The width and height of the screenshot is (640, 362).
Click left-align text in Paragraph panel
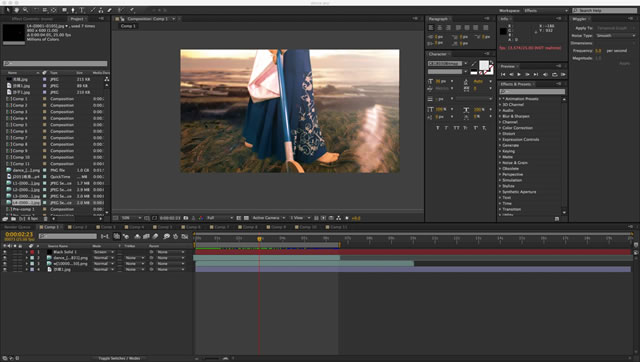pos(431,28)
